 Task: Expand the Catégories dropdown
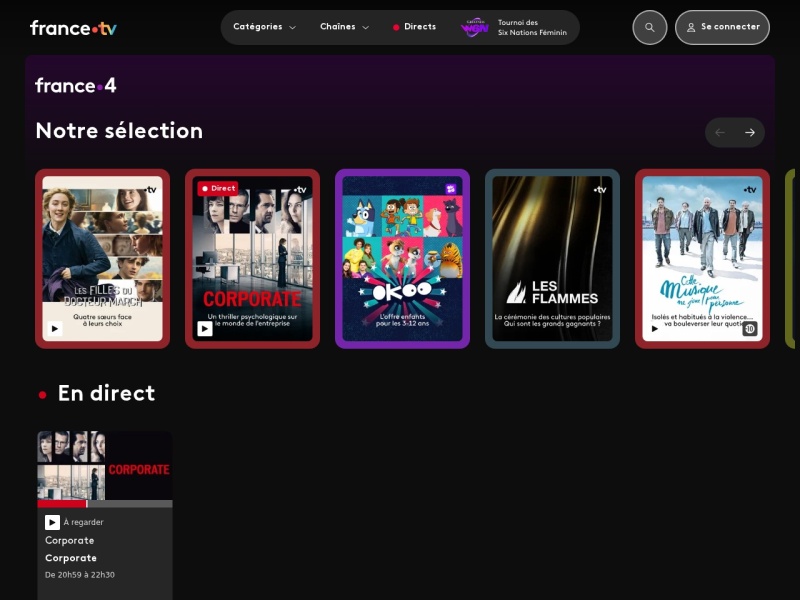point(264,27)
